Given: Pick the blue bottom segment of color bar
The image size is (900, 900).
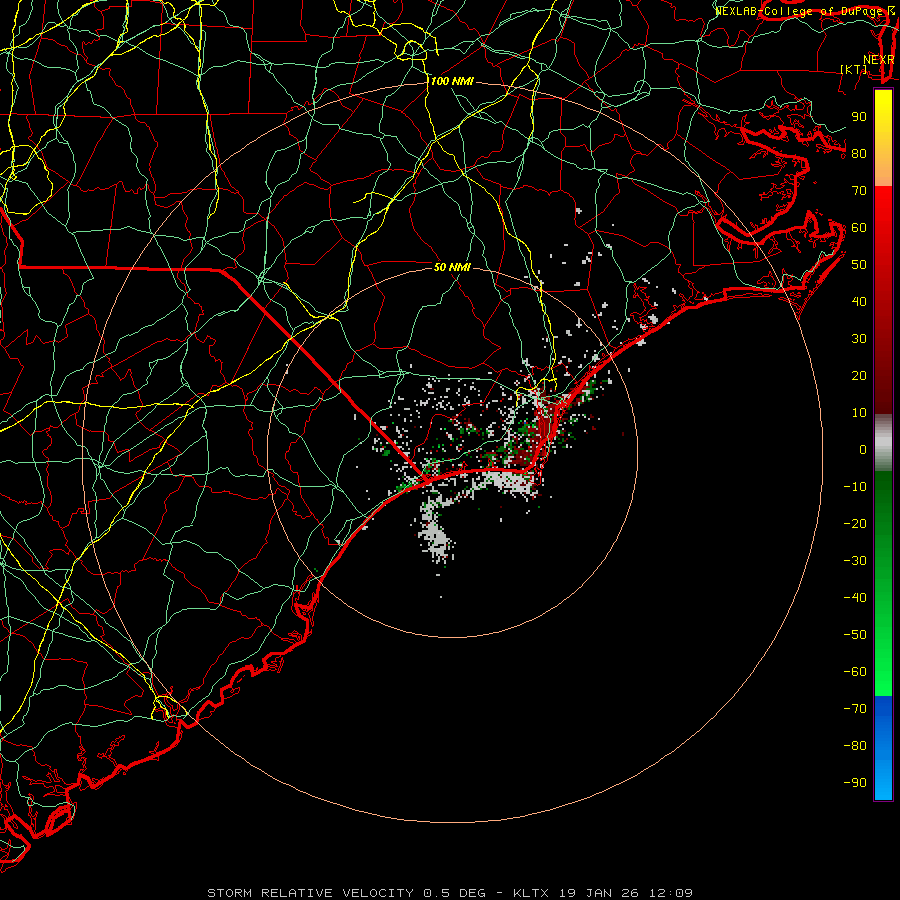Looking at the screenshot, I should (883, 747).
